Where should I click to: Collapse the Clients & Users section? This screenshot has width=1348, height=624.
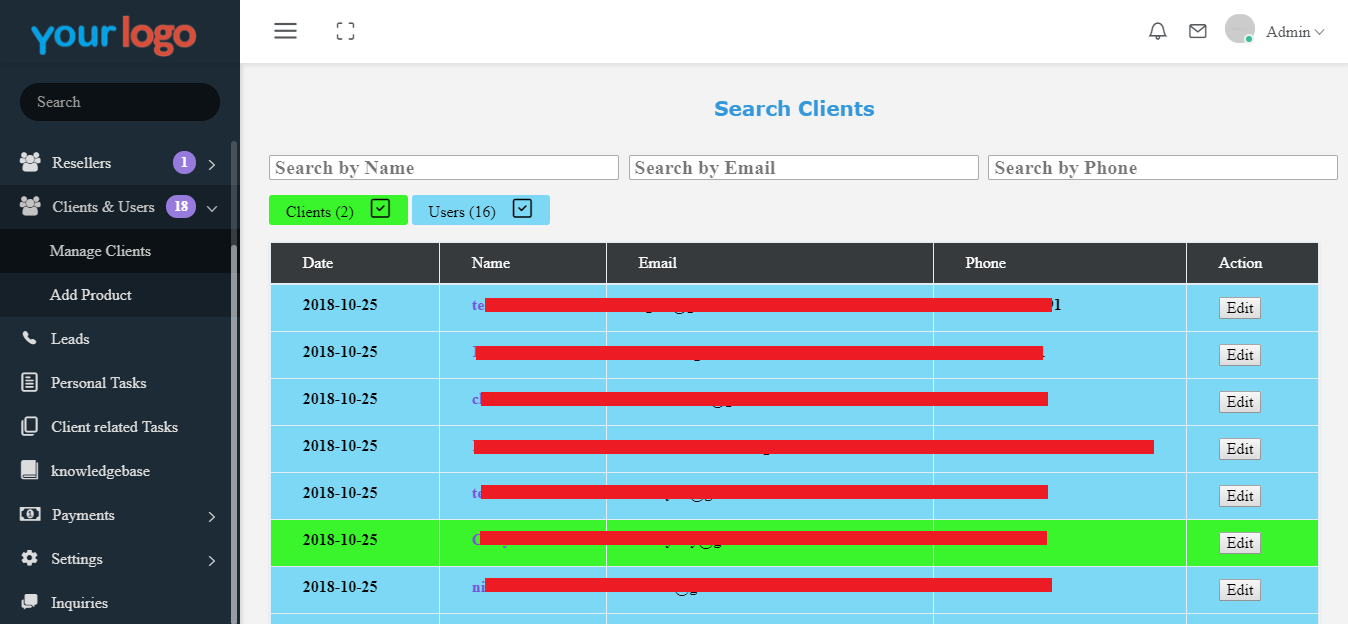(212, 208)
